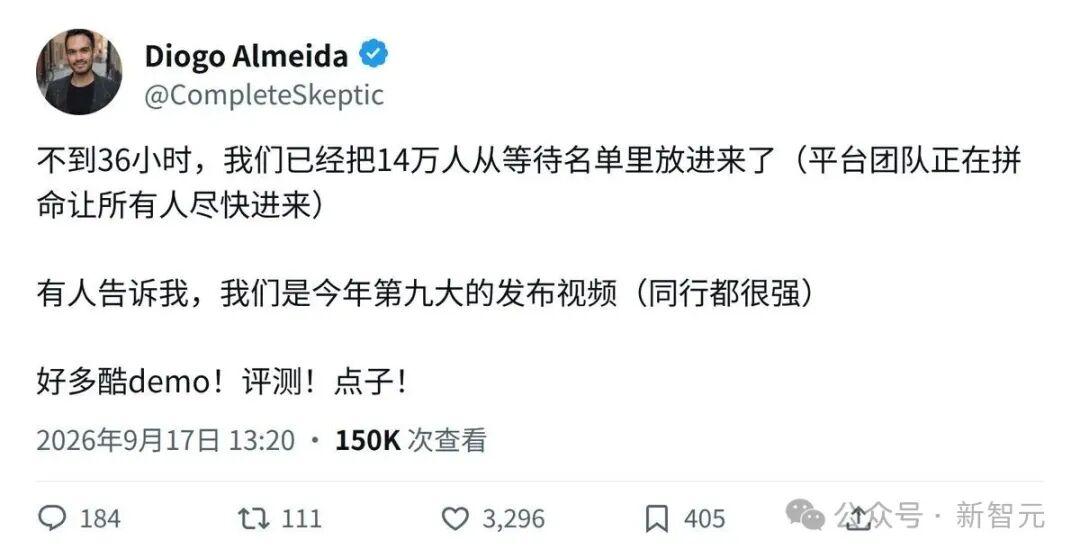Click the 405 bookmarks count

[705, 519]
